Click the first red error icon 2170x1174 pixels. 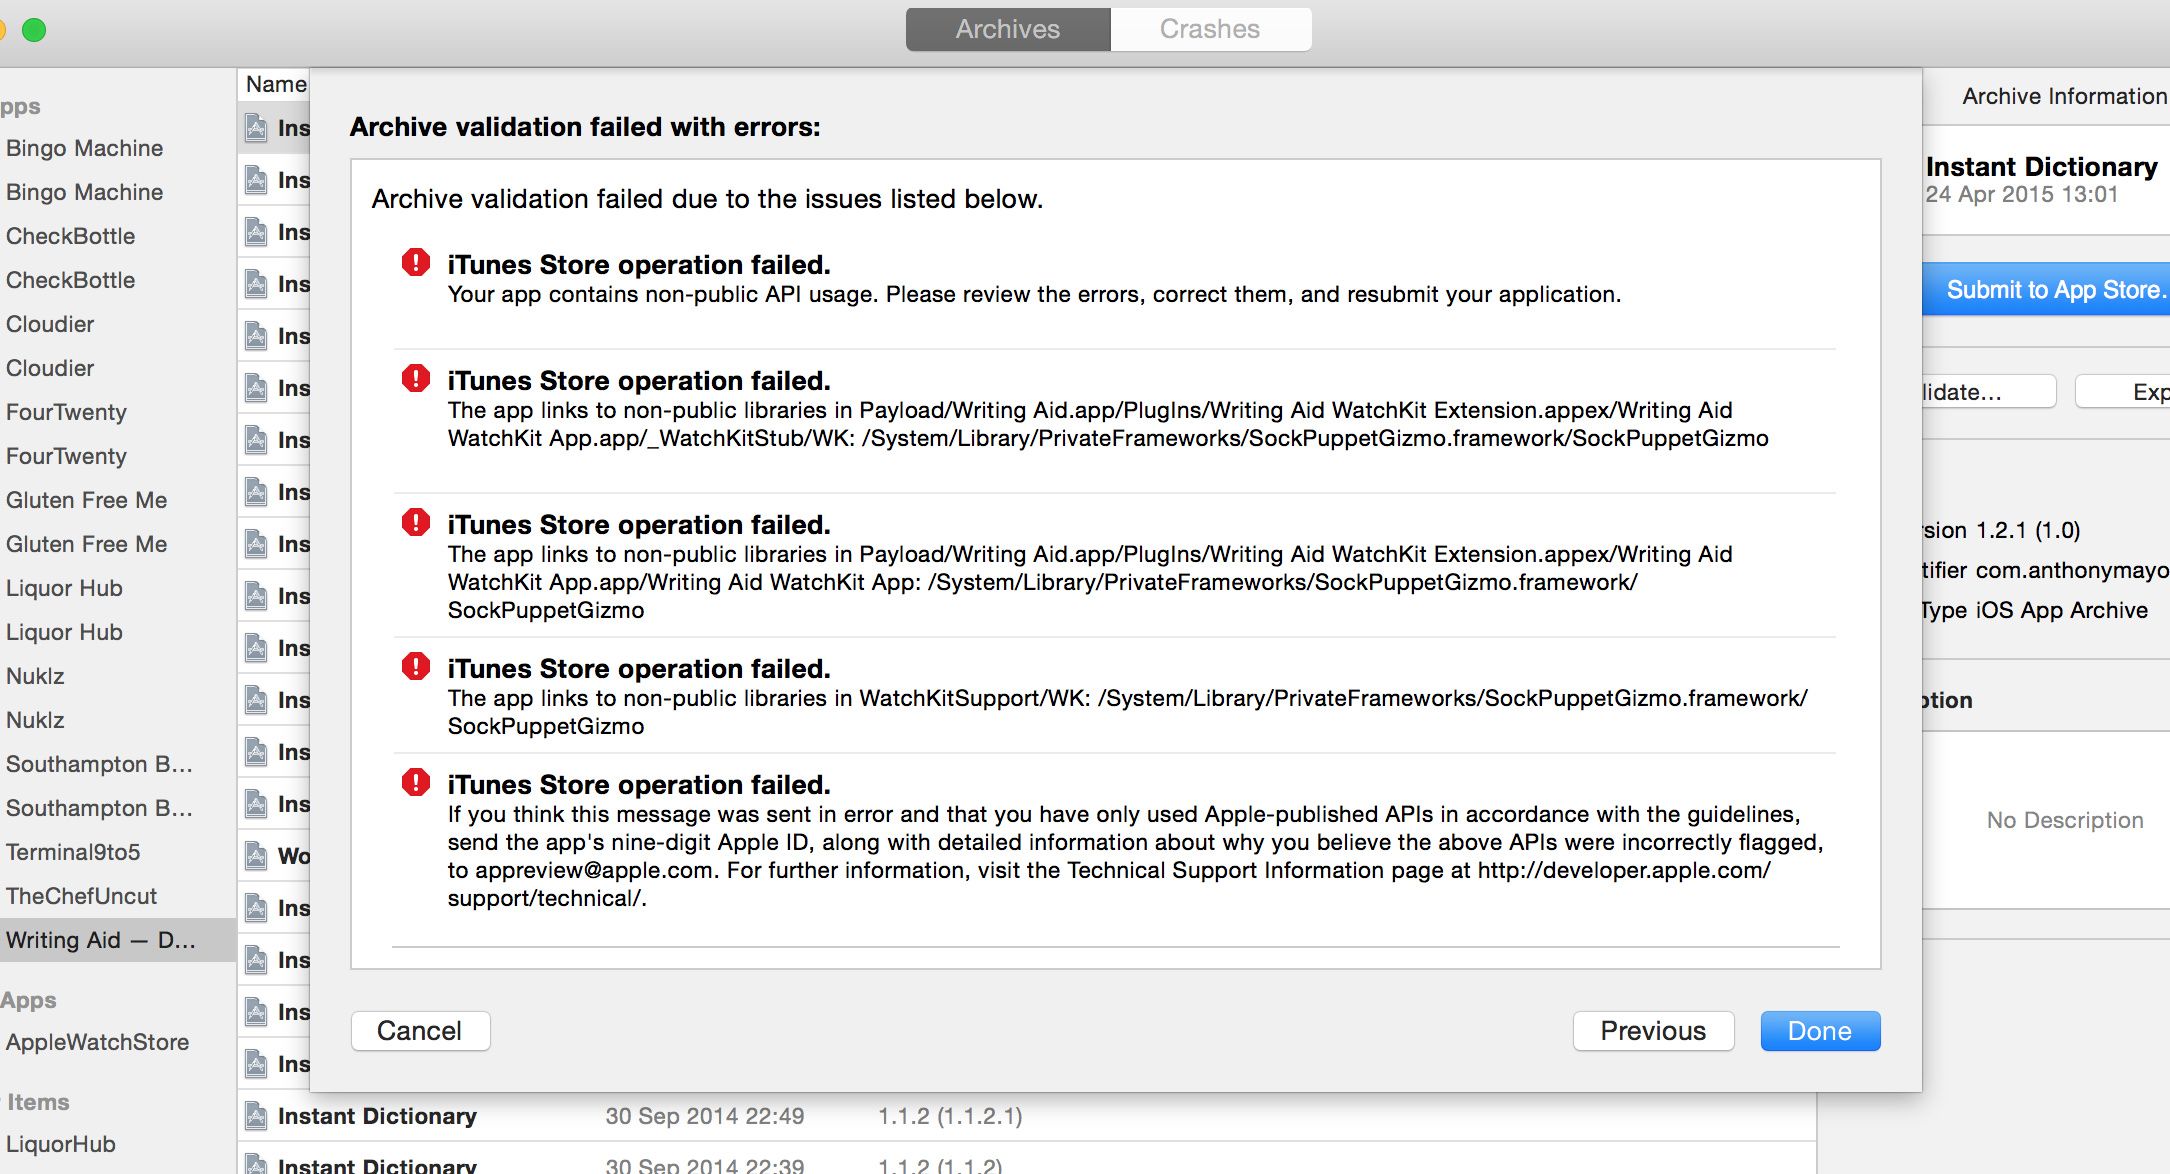415,263
